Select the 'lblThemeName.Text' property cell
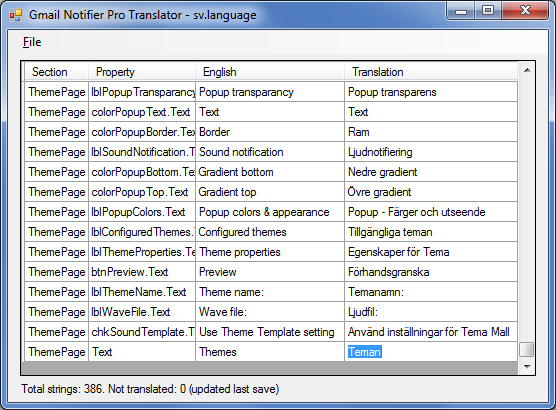Image resolution: width=556 pixels, height=410 pixels. (x=142, y=292)
